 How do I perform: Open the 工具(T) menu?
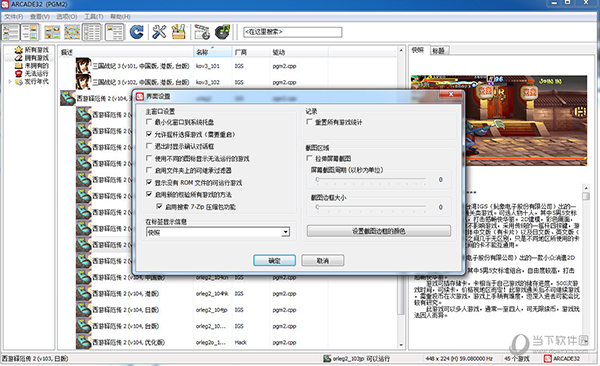[x=93, y=16]
